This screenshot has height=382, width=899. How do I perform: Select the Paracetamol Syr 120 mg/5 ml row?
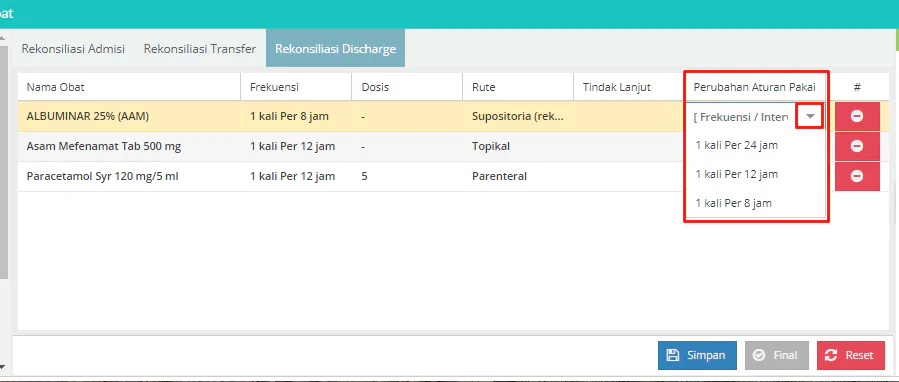pyautogui.click(x=425, y=176)
